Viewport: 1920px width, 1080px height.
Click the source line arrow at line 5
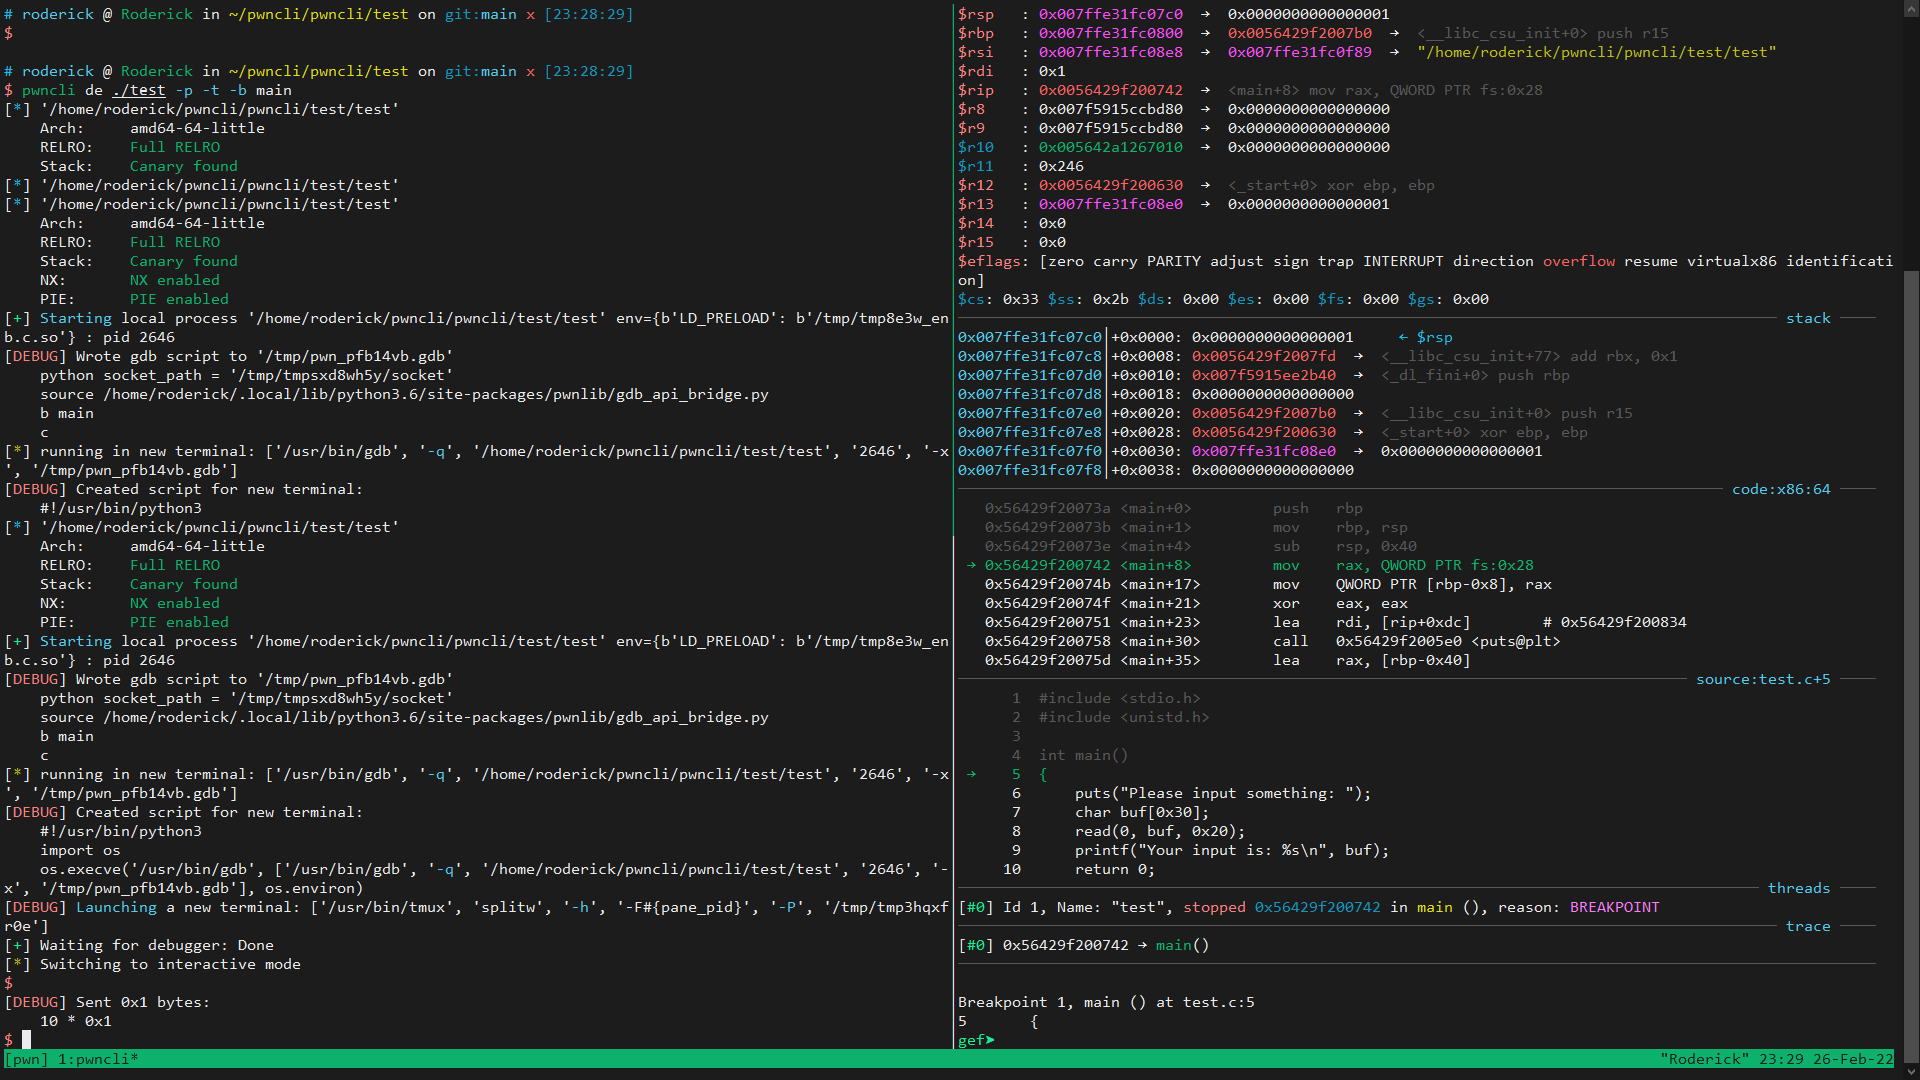[971, 774]
